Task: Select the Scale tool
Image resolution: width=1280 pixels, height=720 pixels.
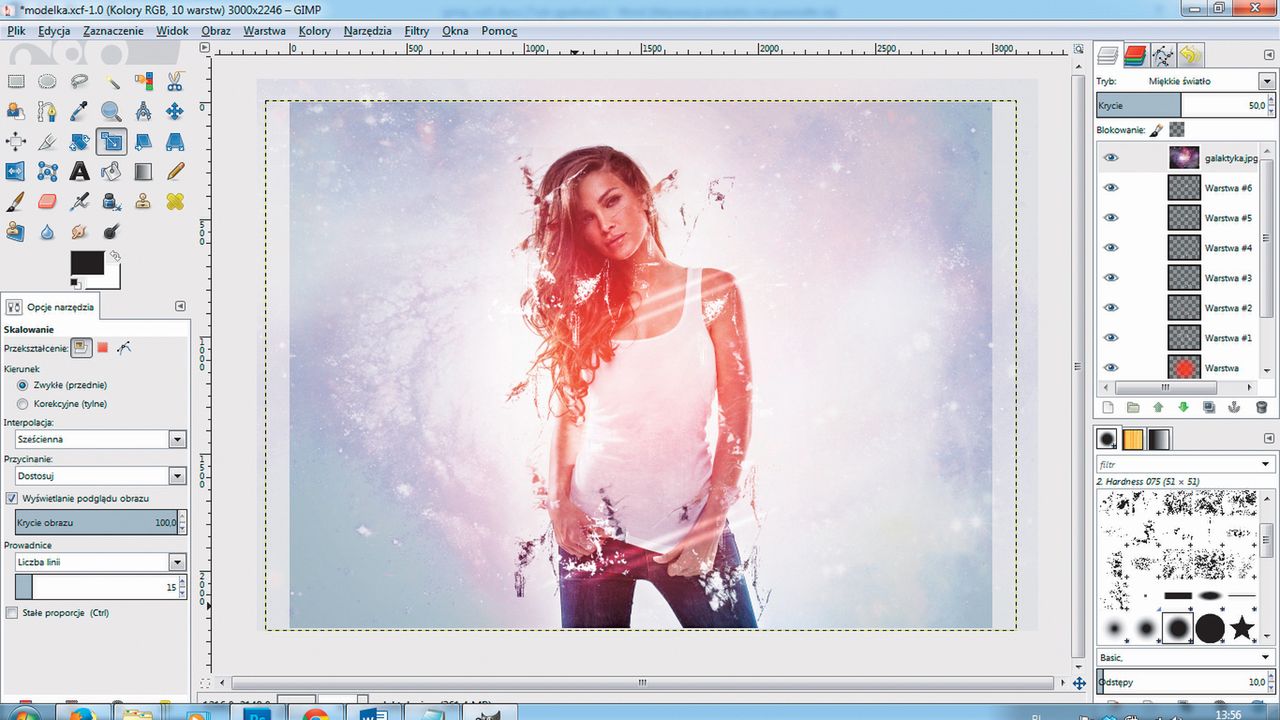Action: coord(111,142)
